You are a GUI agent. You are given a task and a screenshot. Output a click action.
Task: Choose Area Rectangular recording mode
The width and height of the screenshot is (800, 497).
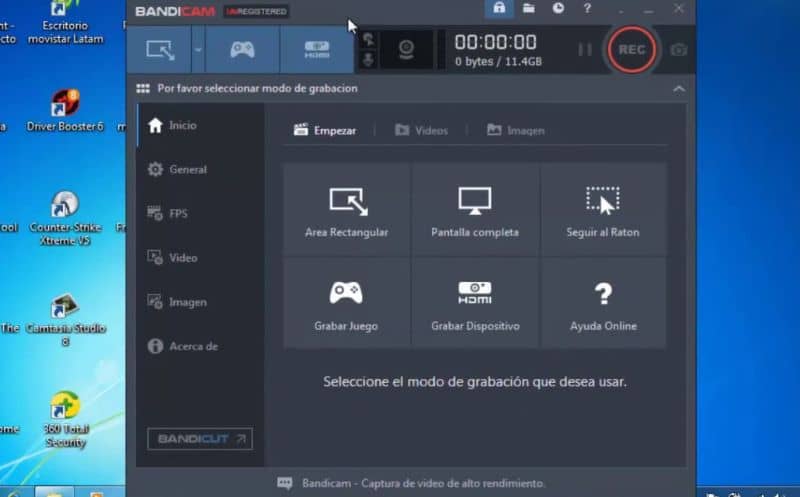tap(346, 209)
